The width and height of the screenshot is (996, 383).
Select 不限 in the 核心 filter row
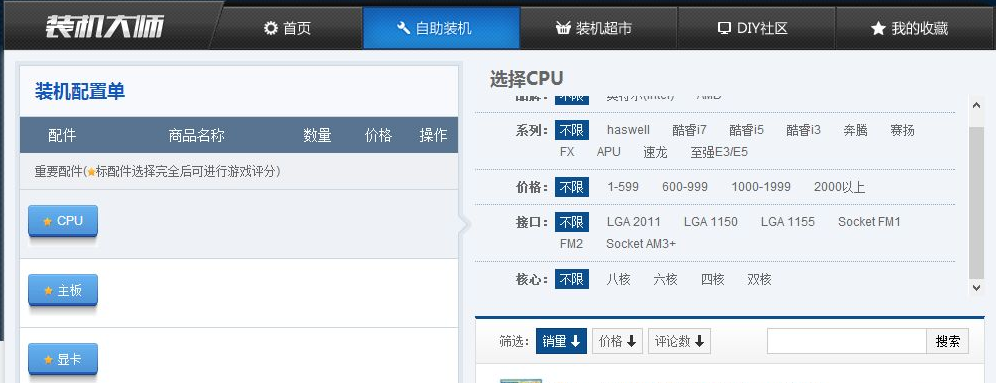click(x=572, y=279)
